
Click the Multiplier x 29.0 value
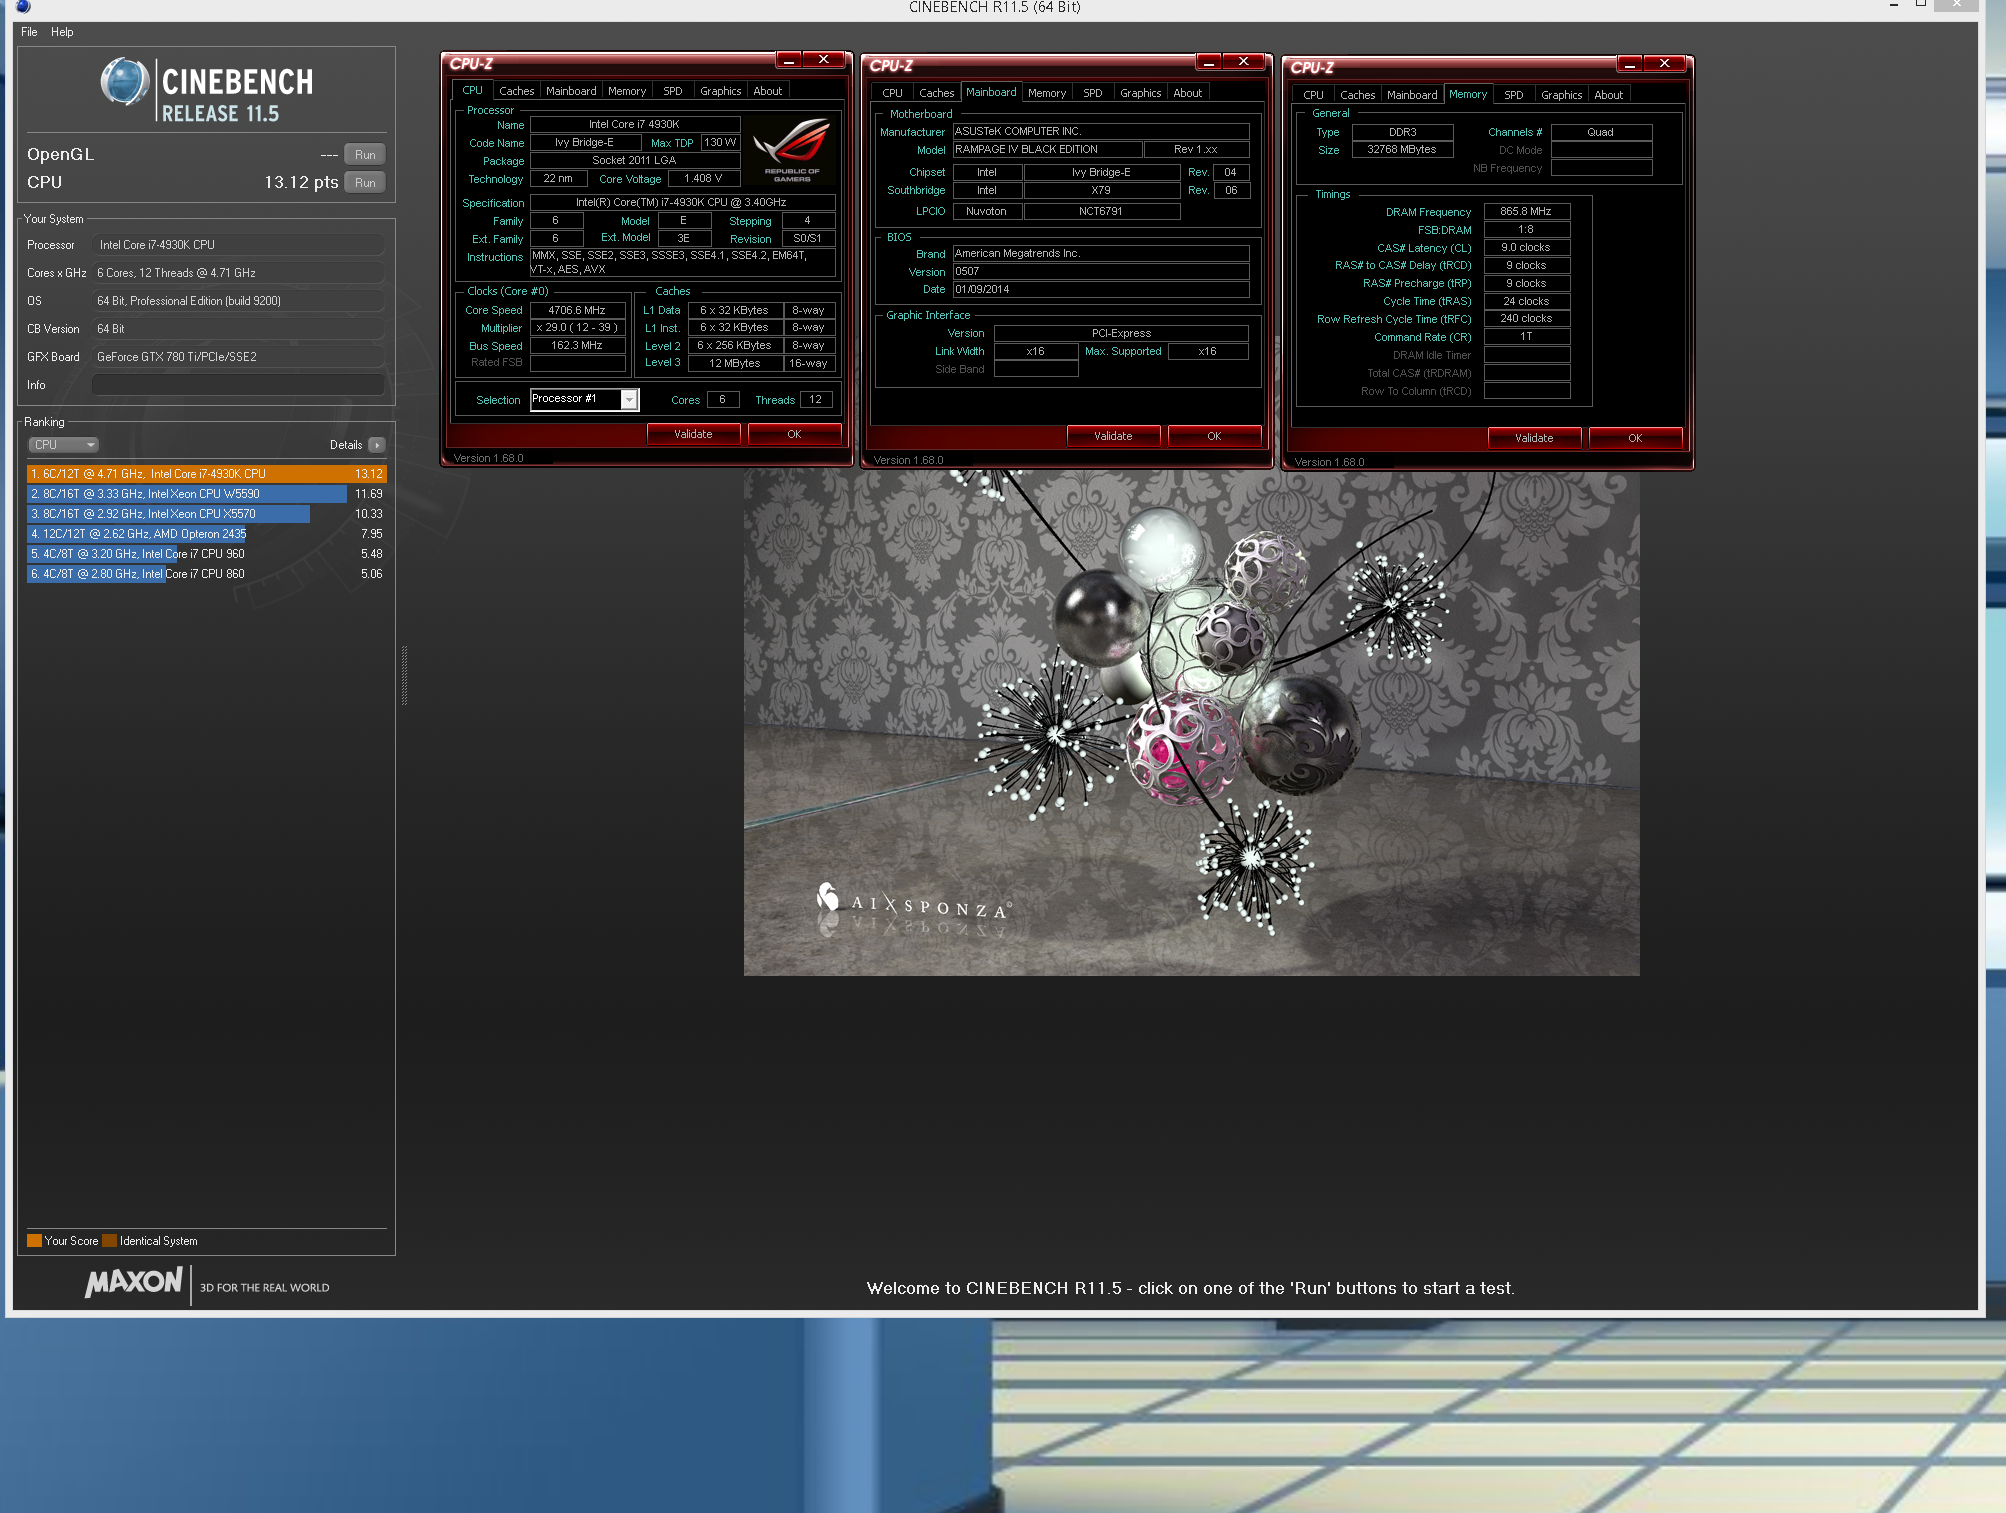pyautogui.click(x=577, y=328)
